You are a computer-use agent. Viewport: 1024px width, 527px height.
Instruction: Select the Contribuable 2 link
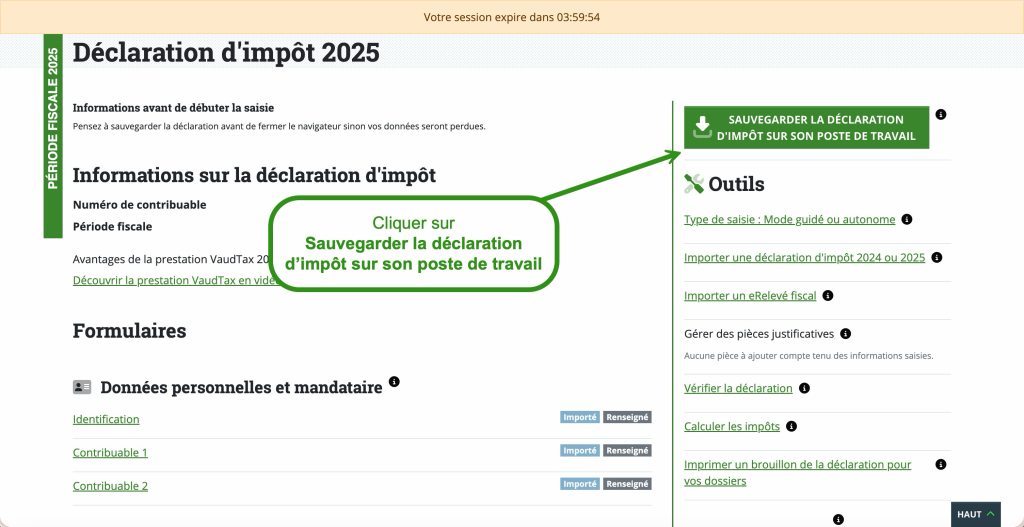(110, 485)
